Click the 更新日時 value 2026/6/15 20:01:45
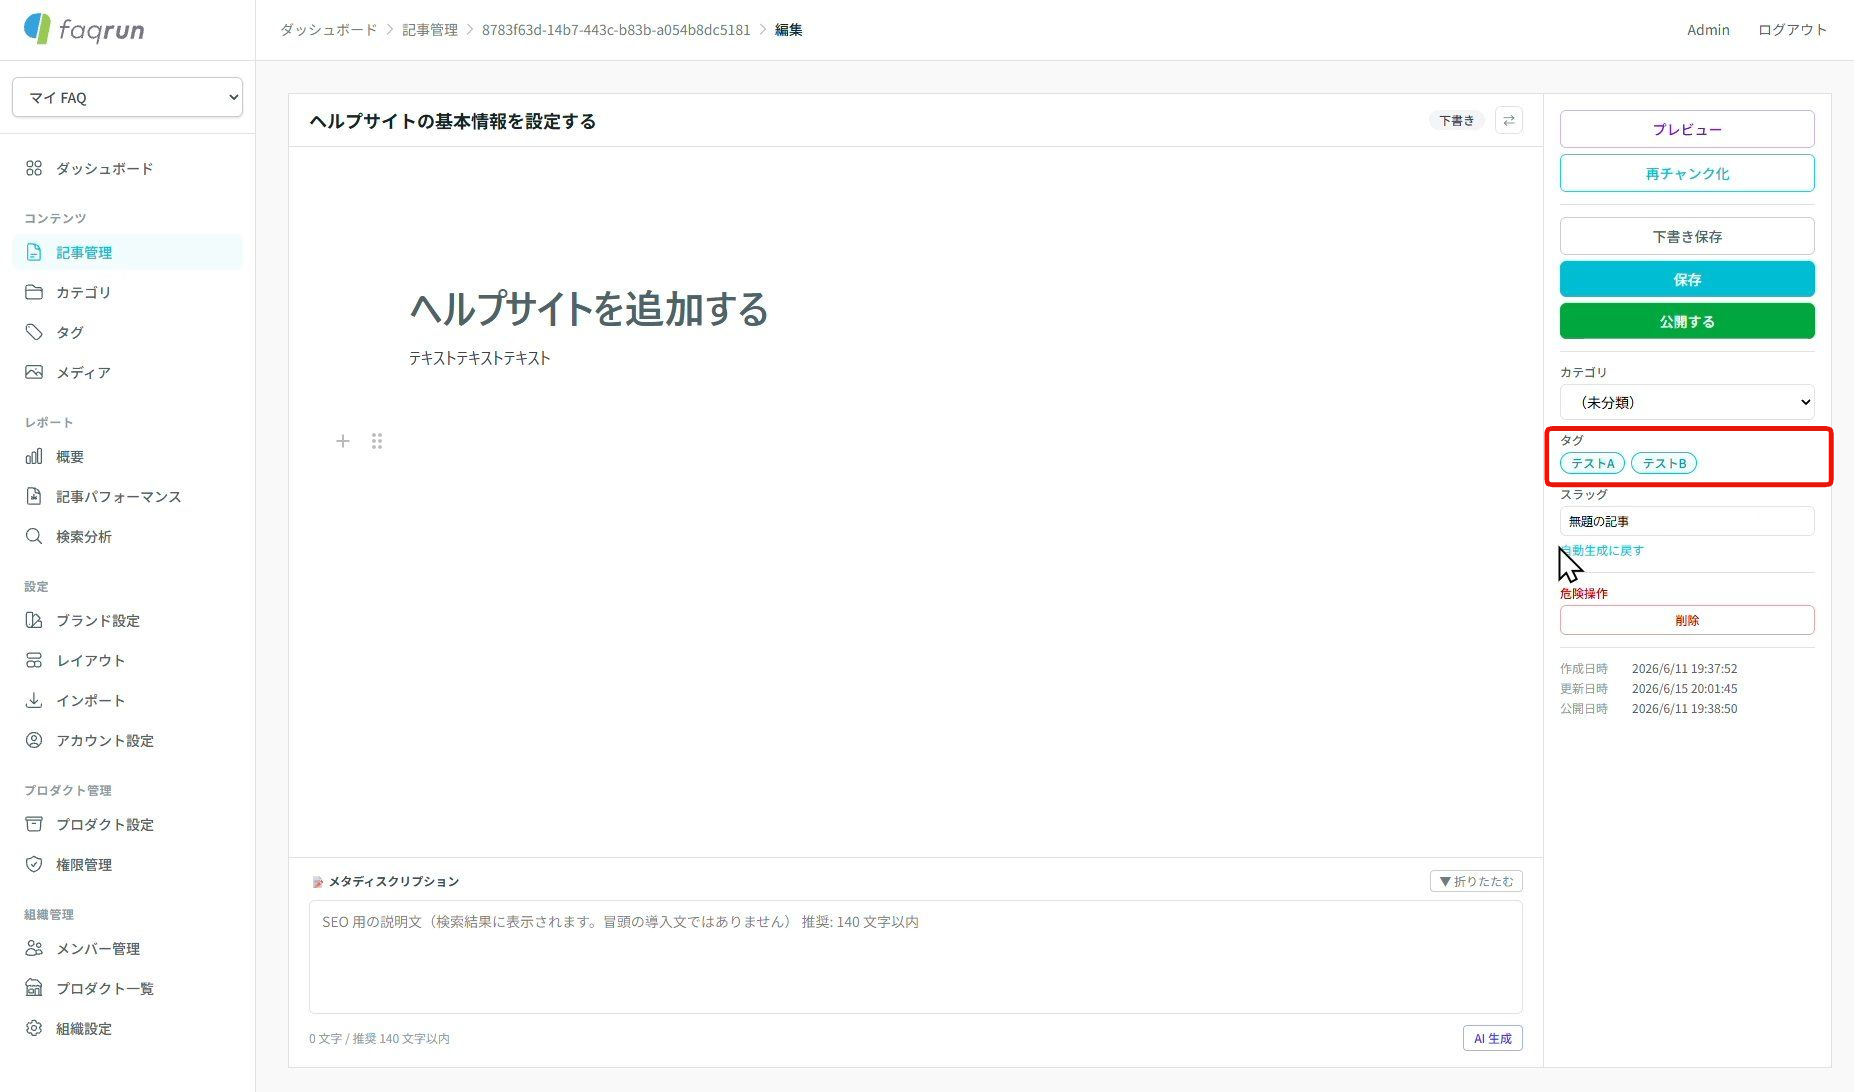Screen dimensions: 1854x1092 pyautogui.click(x=1684, y=688)
